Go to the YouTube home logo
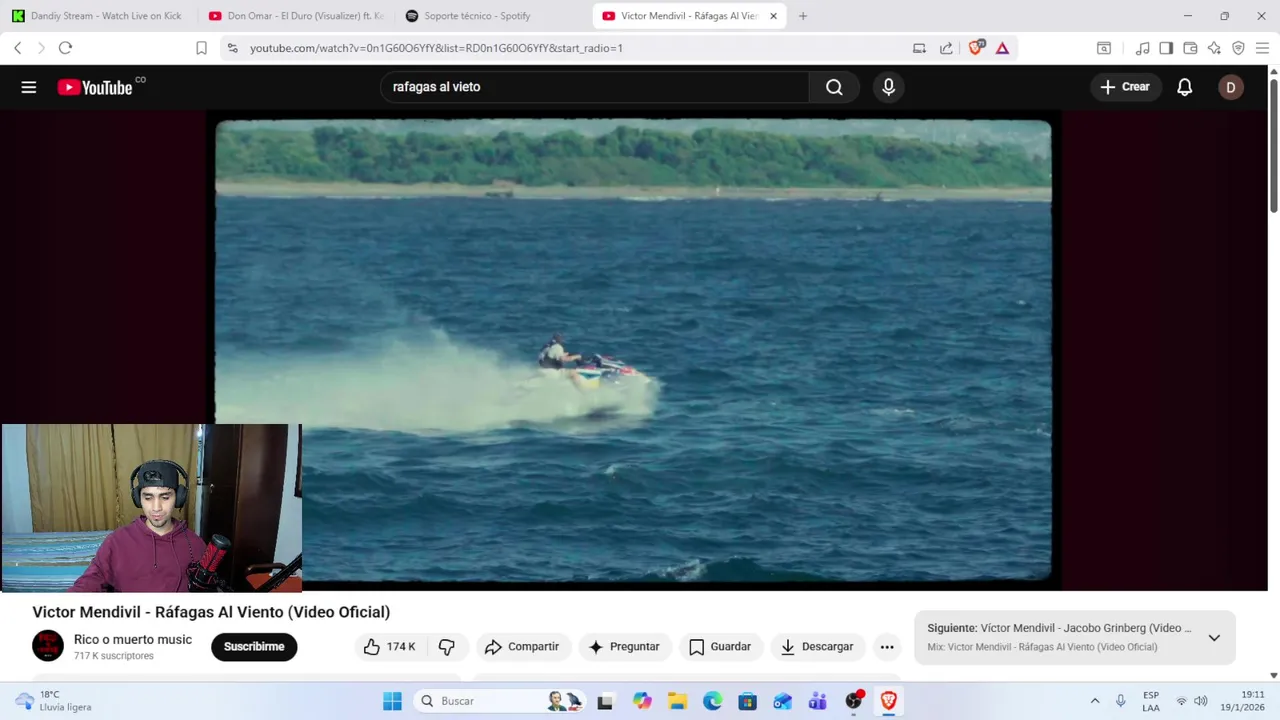 [x=94, y=87]
